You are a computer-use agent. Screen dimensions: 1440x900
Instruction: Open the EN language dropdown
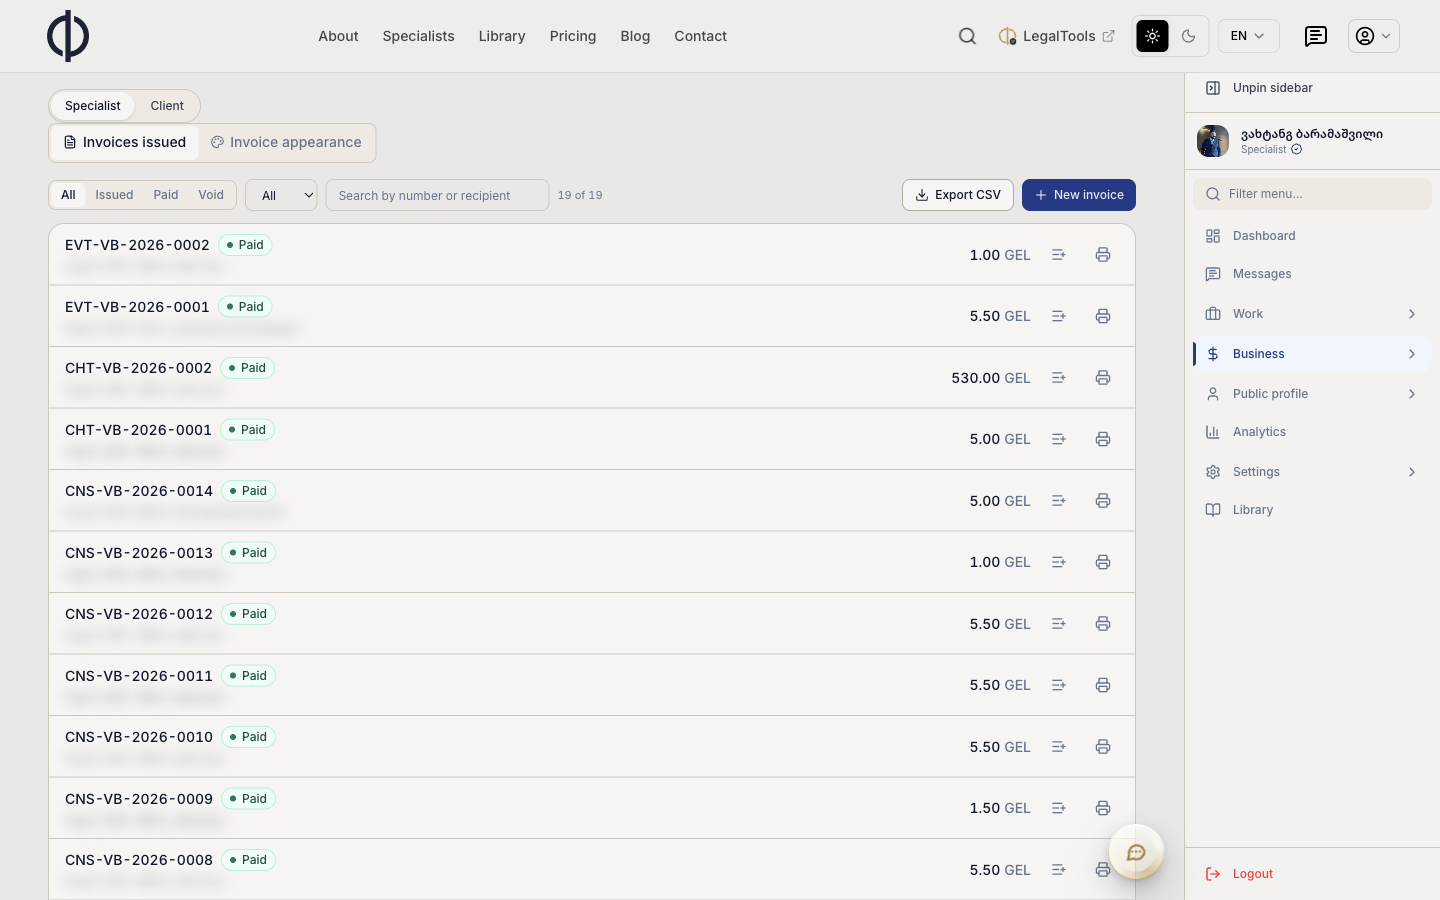tap(1248, 36)
